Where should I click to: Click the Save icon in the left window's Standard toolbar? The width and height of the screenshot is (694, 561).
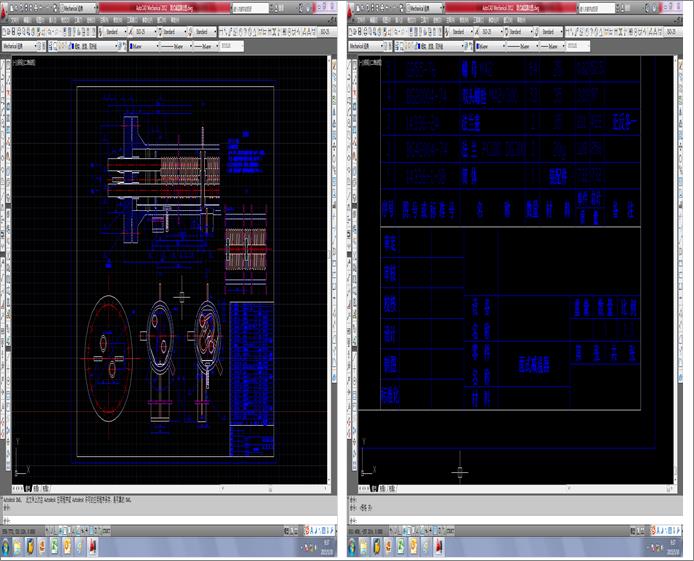pos(14,32)
